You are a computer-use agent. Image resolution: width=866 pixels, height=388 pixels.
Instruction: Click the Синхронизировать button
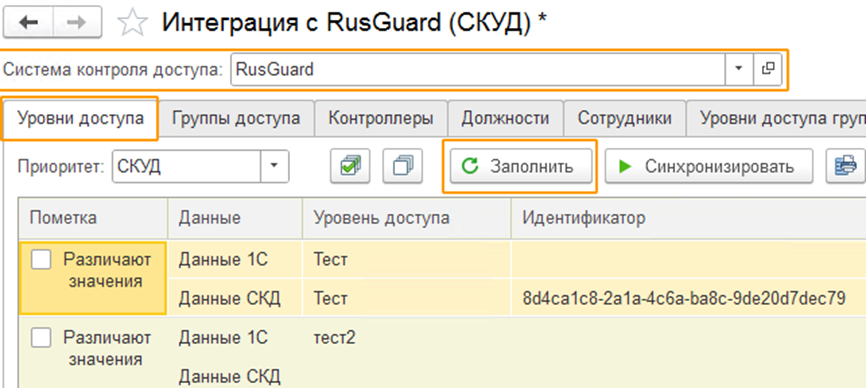[x=709, y=166]
